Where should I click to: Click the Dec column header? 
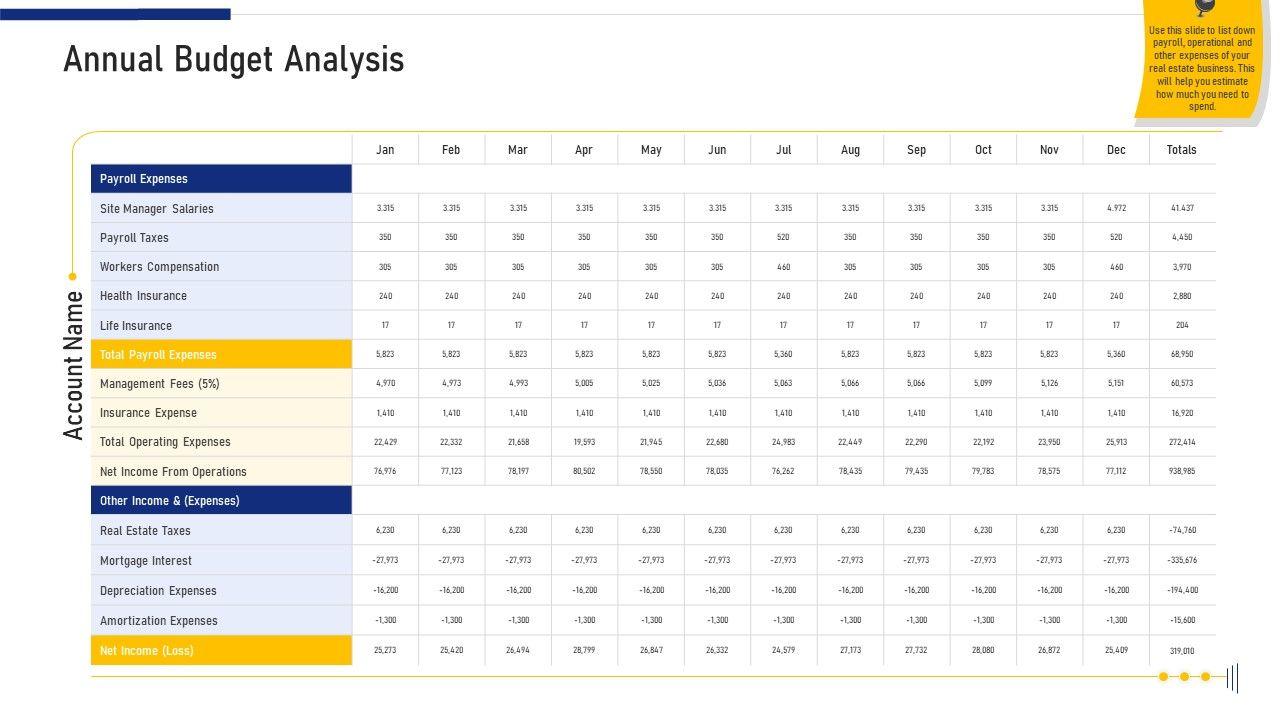click(1116, 150)
